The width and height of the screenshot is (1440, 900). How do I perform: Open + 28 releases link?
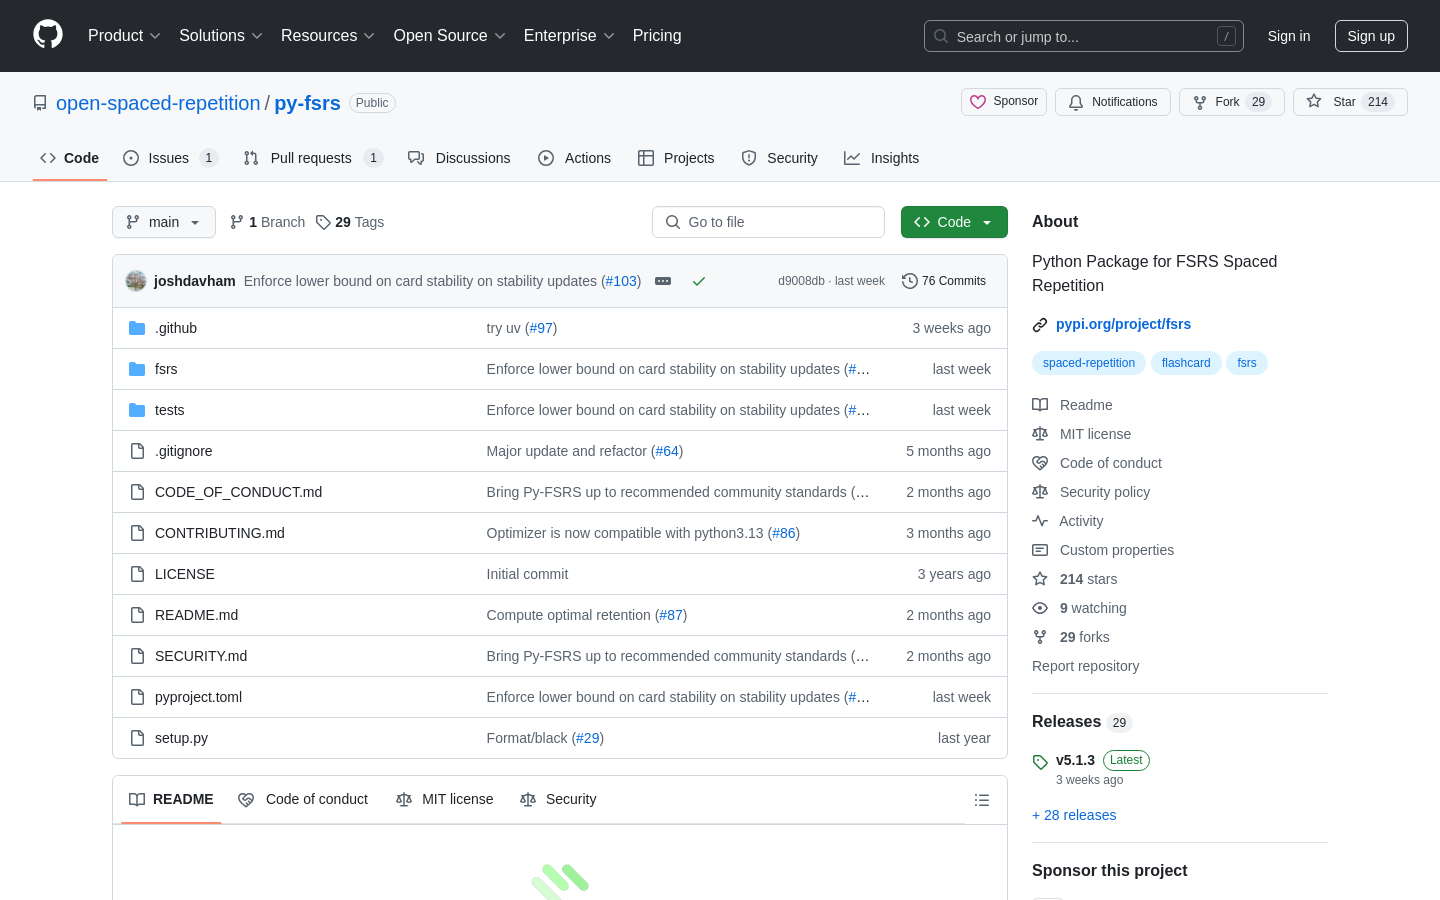(1074, 815)
